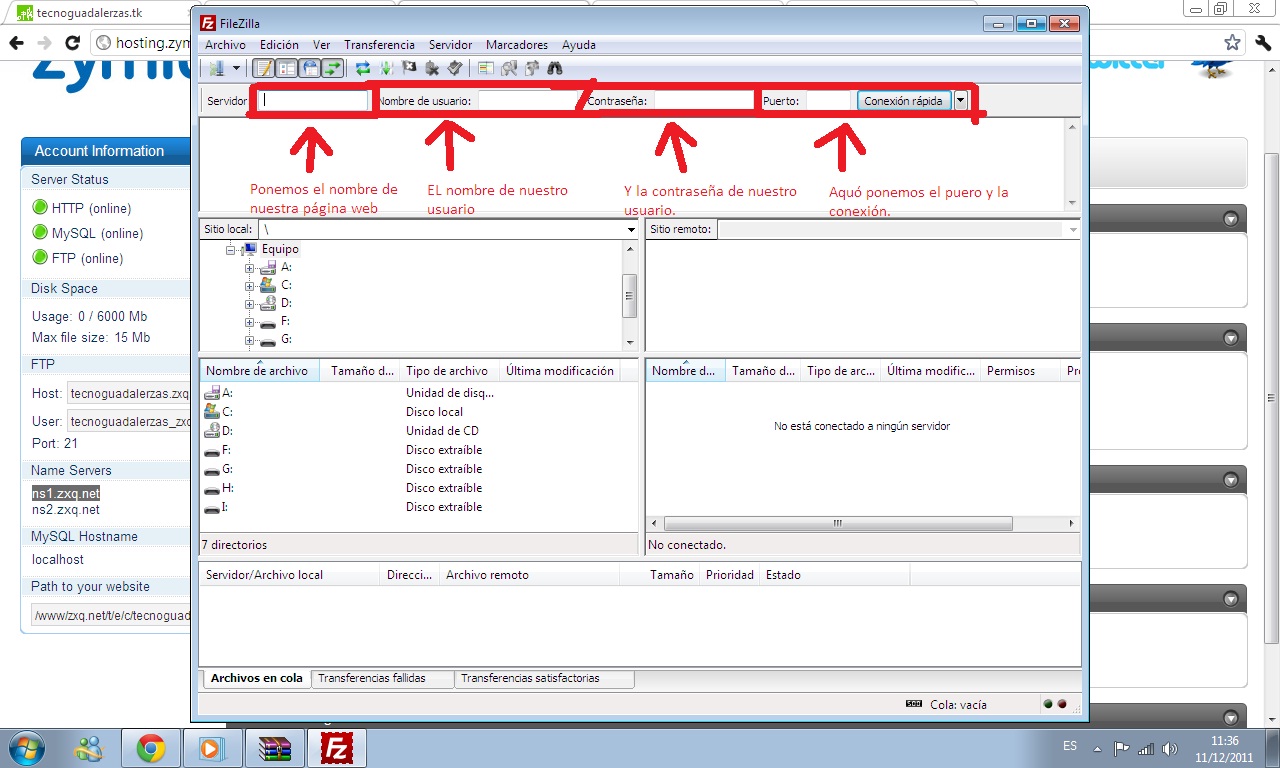Open the Transferencia menu
This screenshot has width=1280, height=768.
[379, 45]
